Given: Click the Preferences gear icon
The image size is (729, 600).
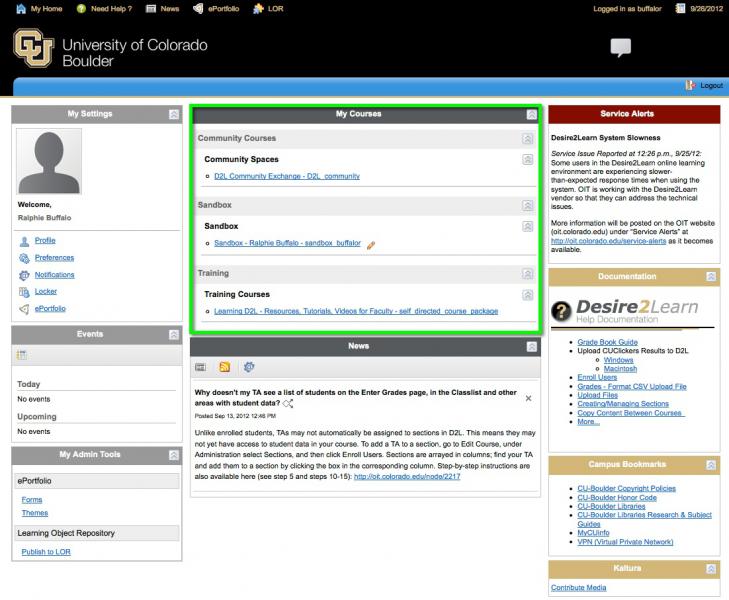Looking at the screenshot, I should (x=24, y=258).
